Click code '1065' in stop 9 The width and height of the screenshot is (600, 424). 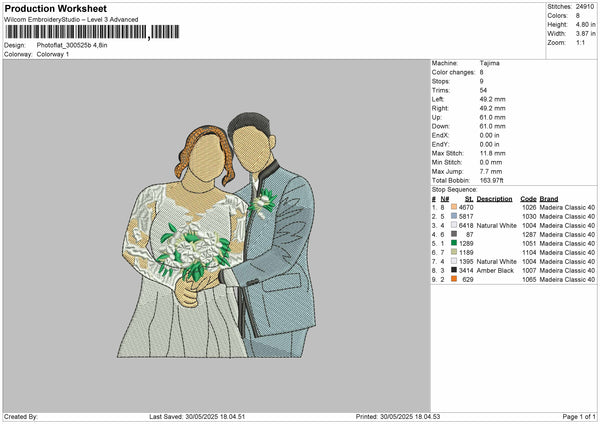(x=529, y=279)
